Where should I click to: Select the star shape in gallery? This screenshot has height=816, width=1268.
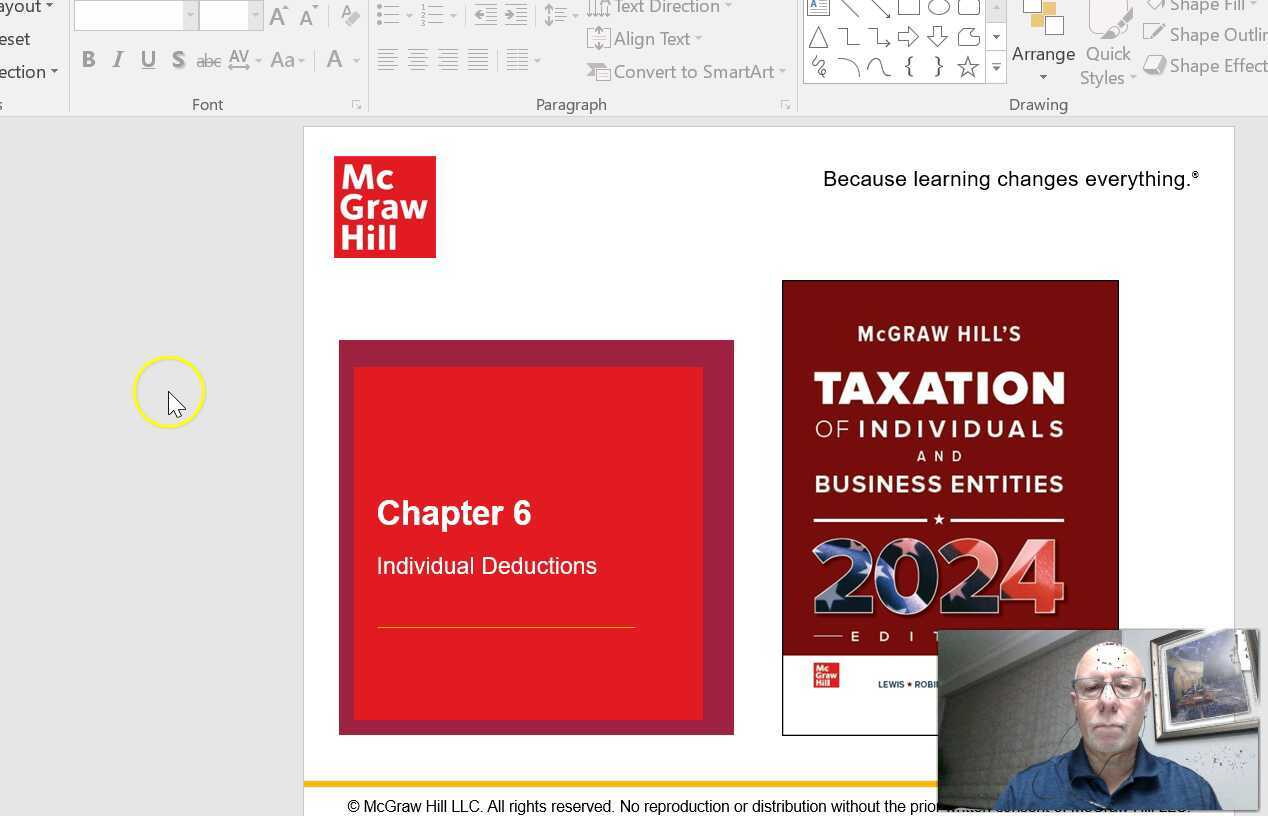pos(967,67)
